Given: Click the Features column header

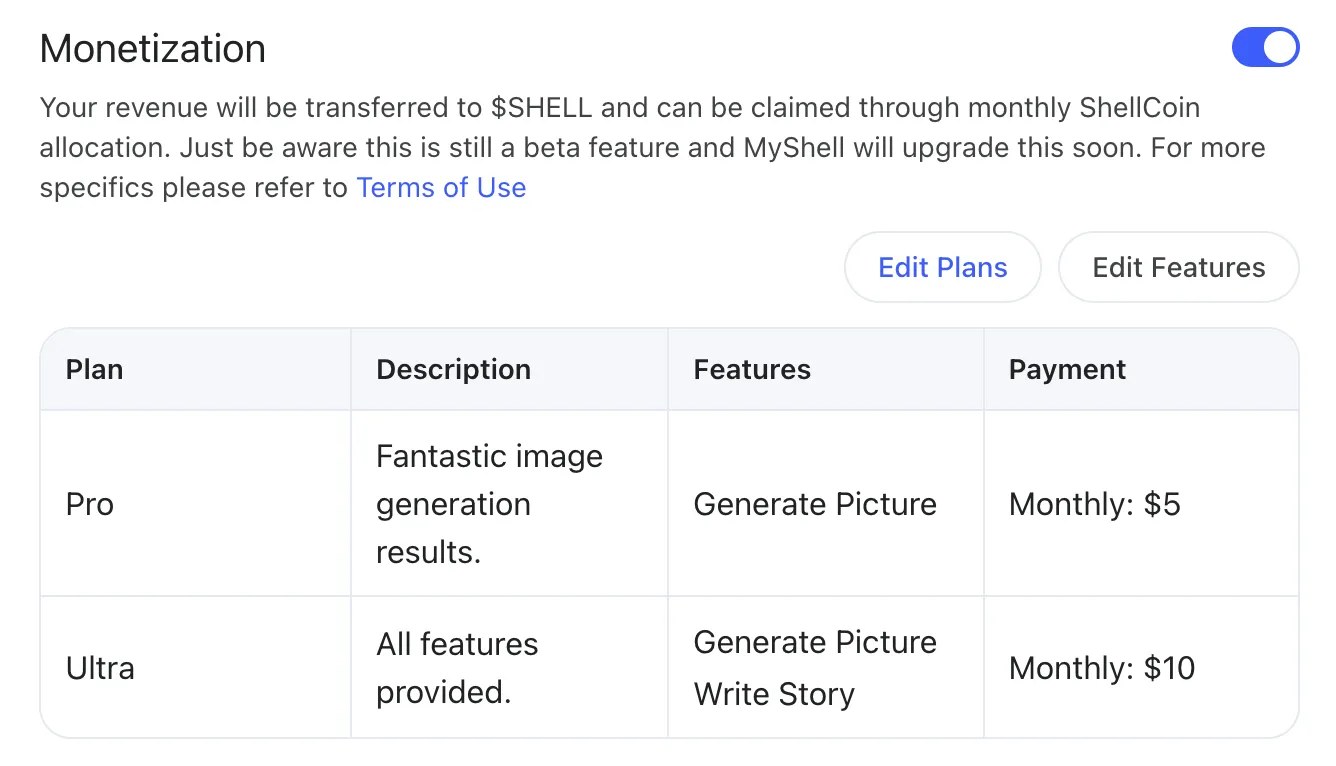Looking at the screenshot, I should coord(752,370).
